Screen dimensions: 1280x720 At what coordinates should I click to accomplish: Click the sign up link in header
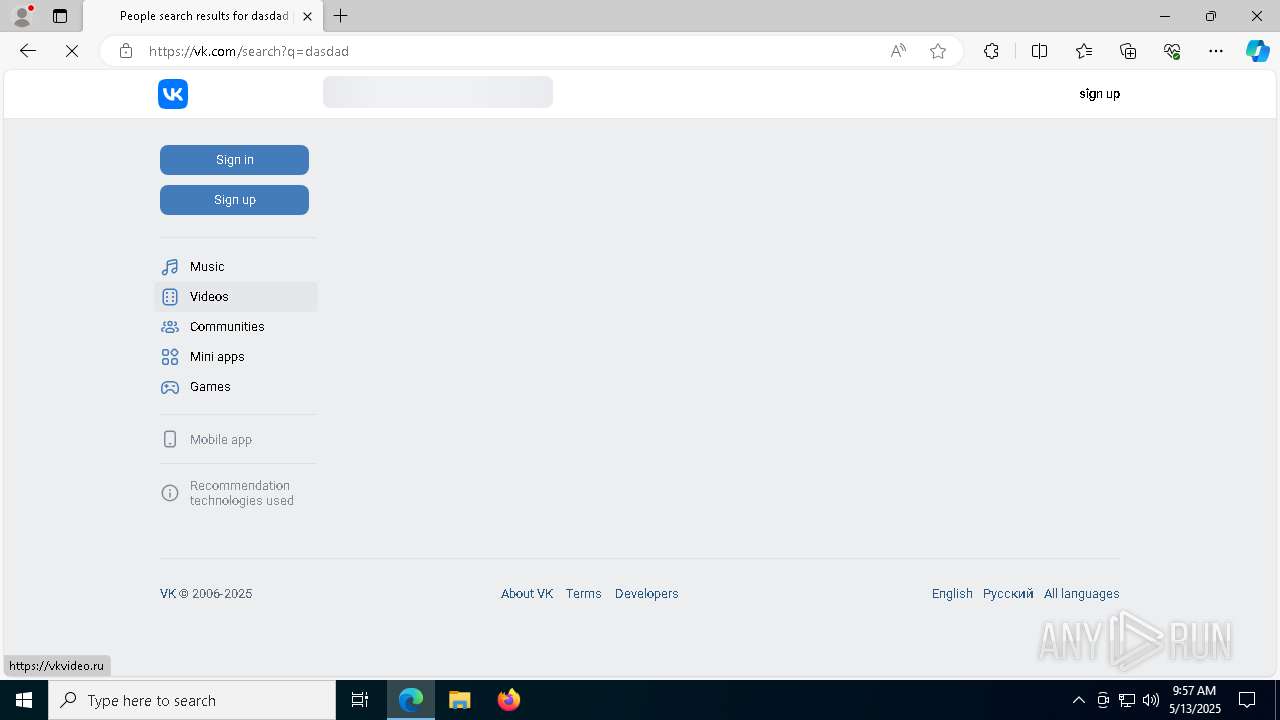1099,94
